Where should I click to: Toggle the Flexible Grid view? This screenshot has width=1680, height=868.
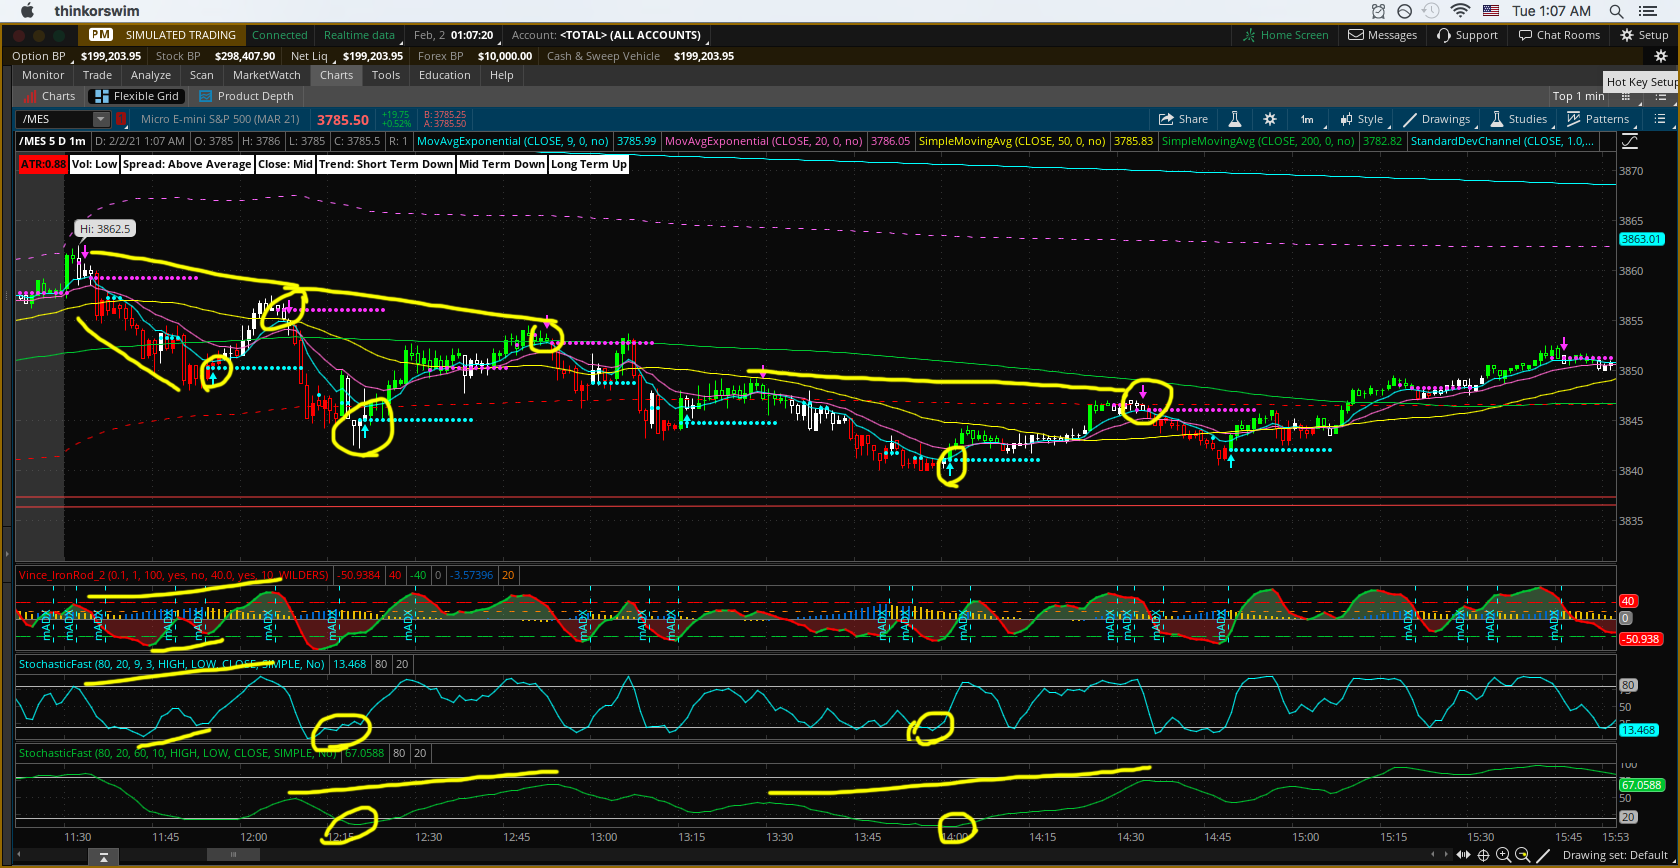click(135, 96)
